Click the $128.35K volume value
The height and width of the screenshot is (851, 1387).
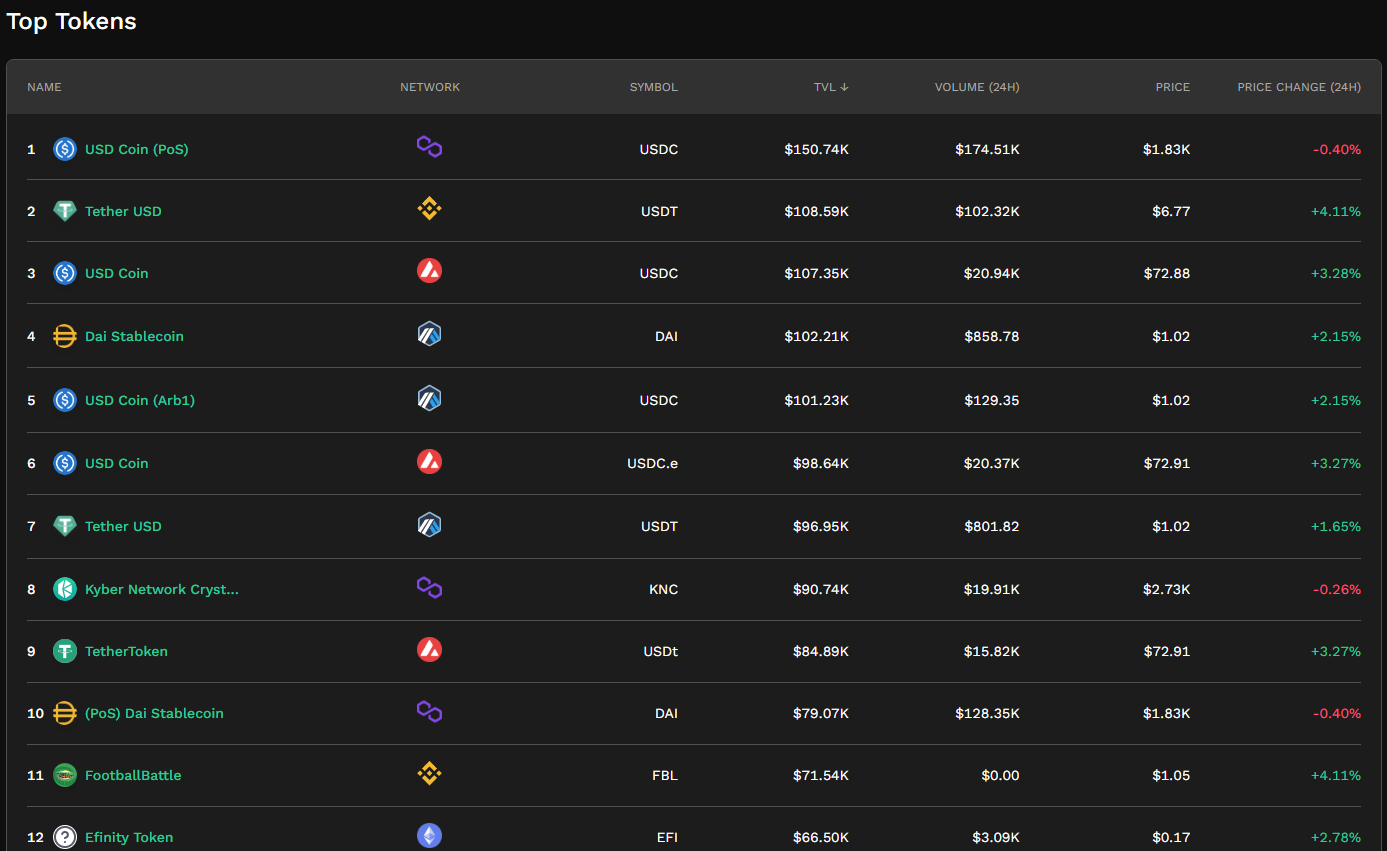(987, 713)
